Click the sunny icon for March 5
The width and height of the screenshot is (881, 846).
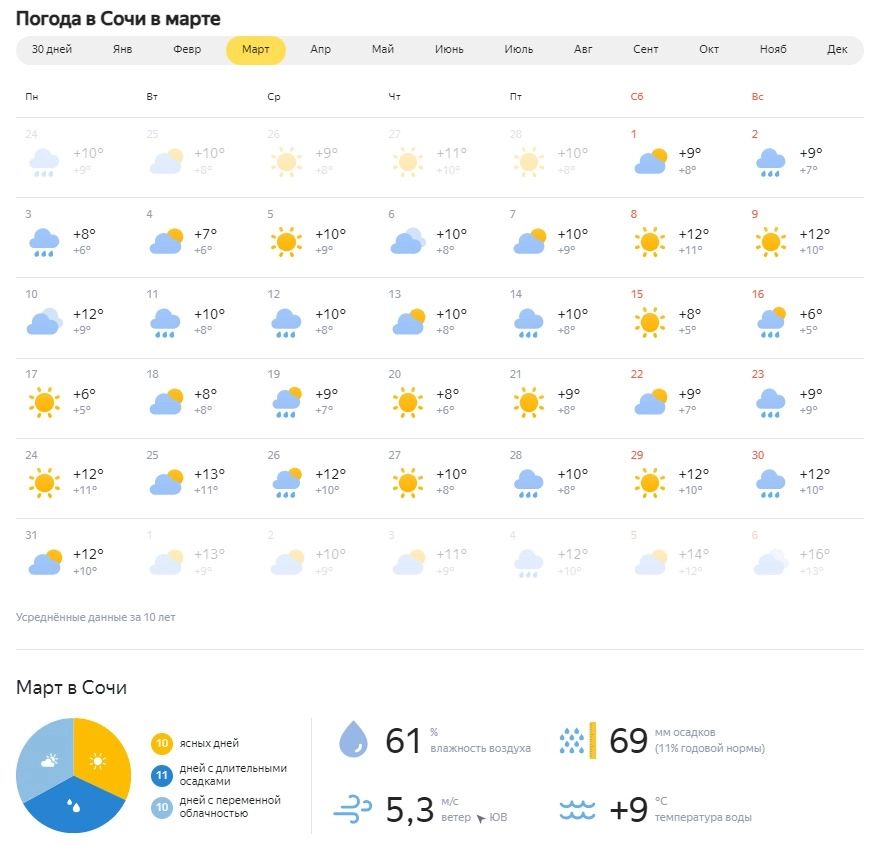[286, 241]
